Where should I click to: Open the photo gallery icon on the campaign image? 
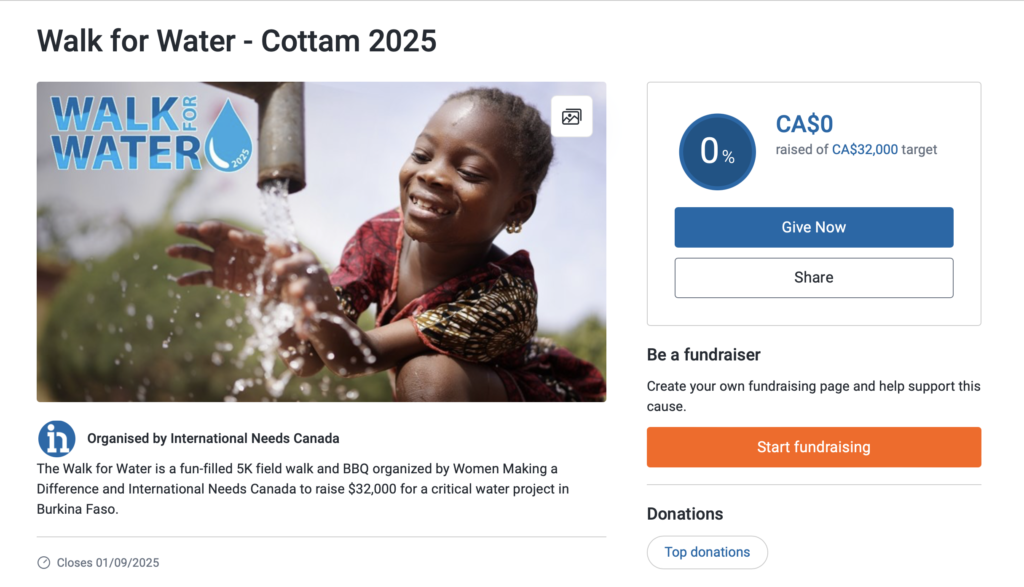[x=572, y=117]
